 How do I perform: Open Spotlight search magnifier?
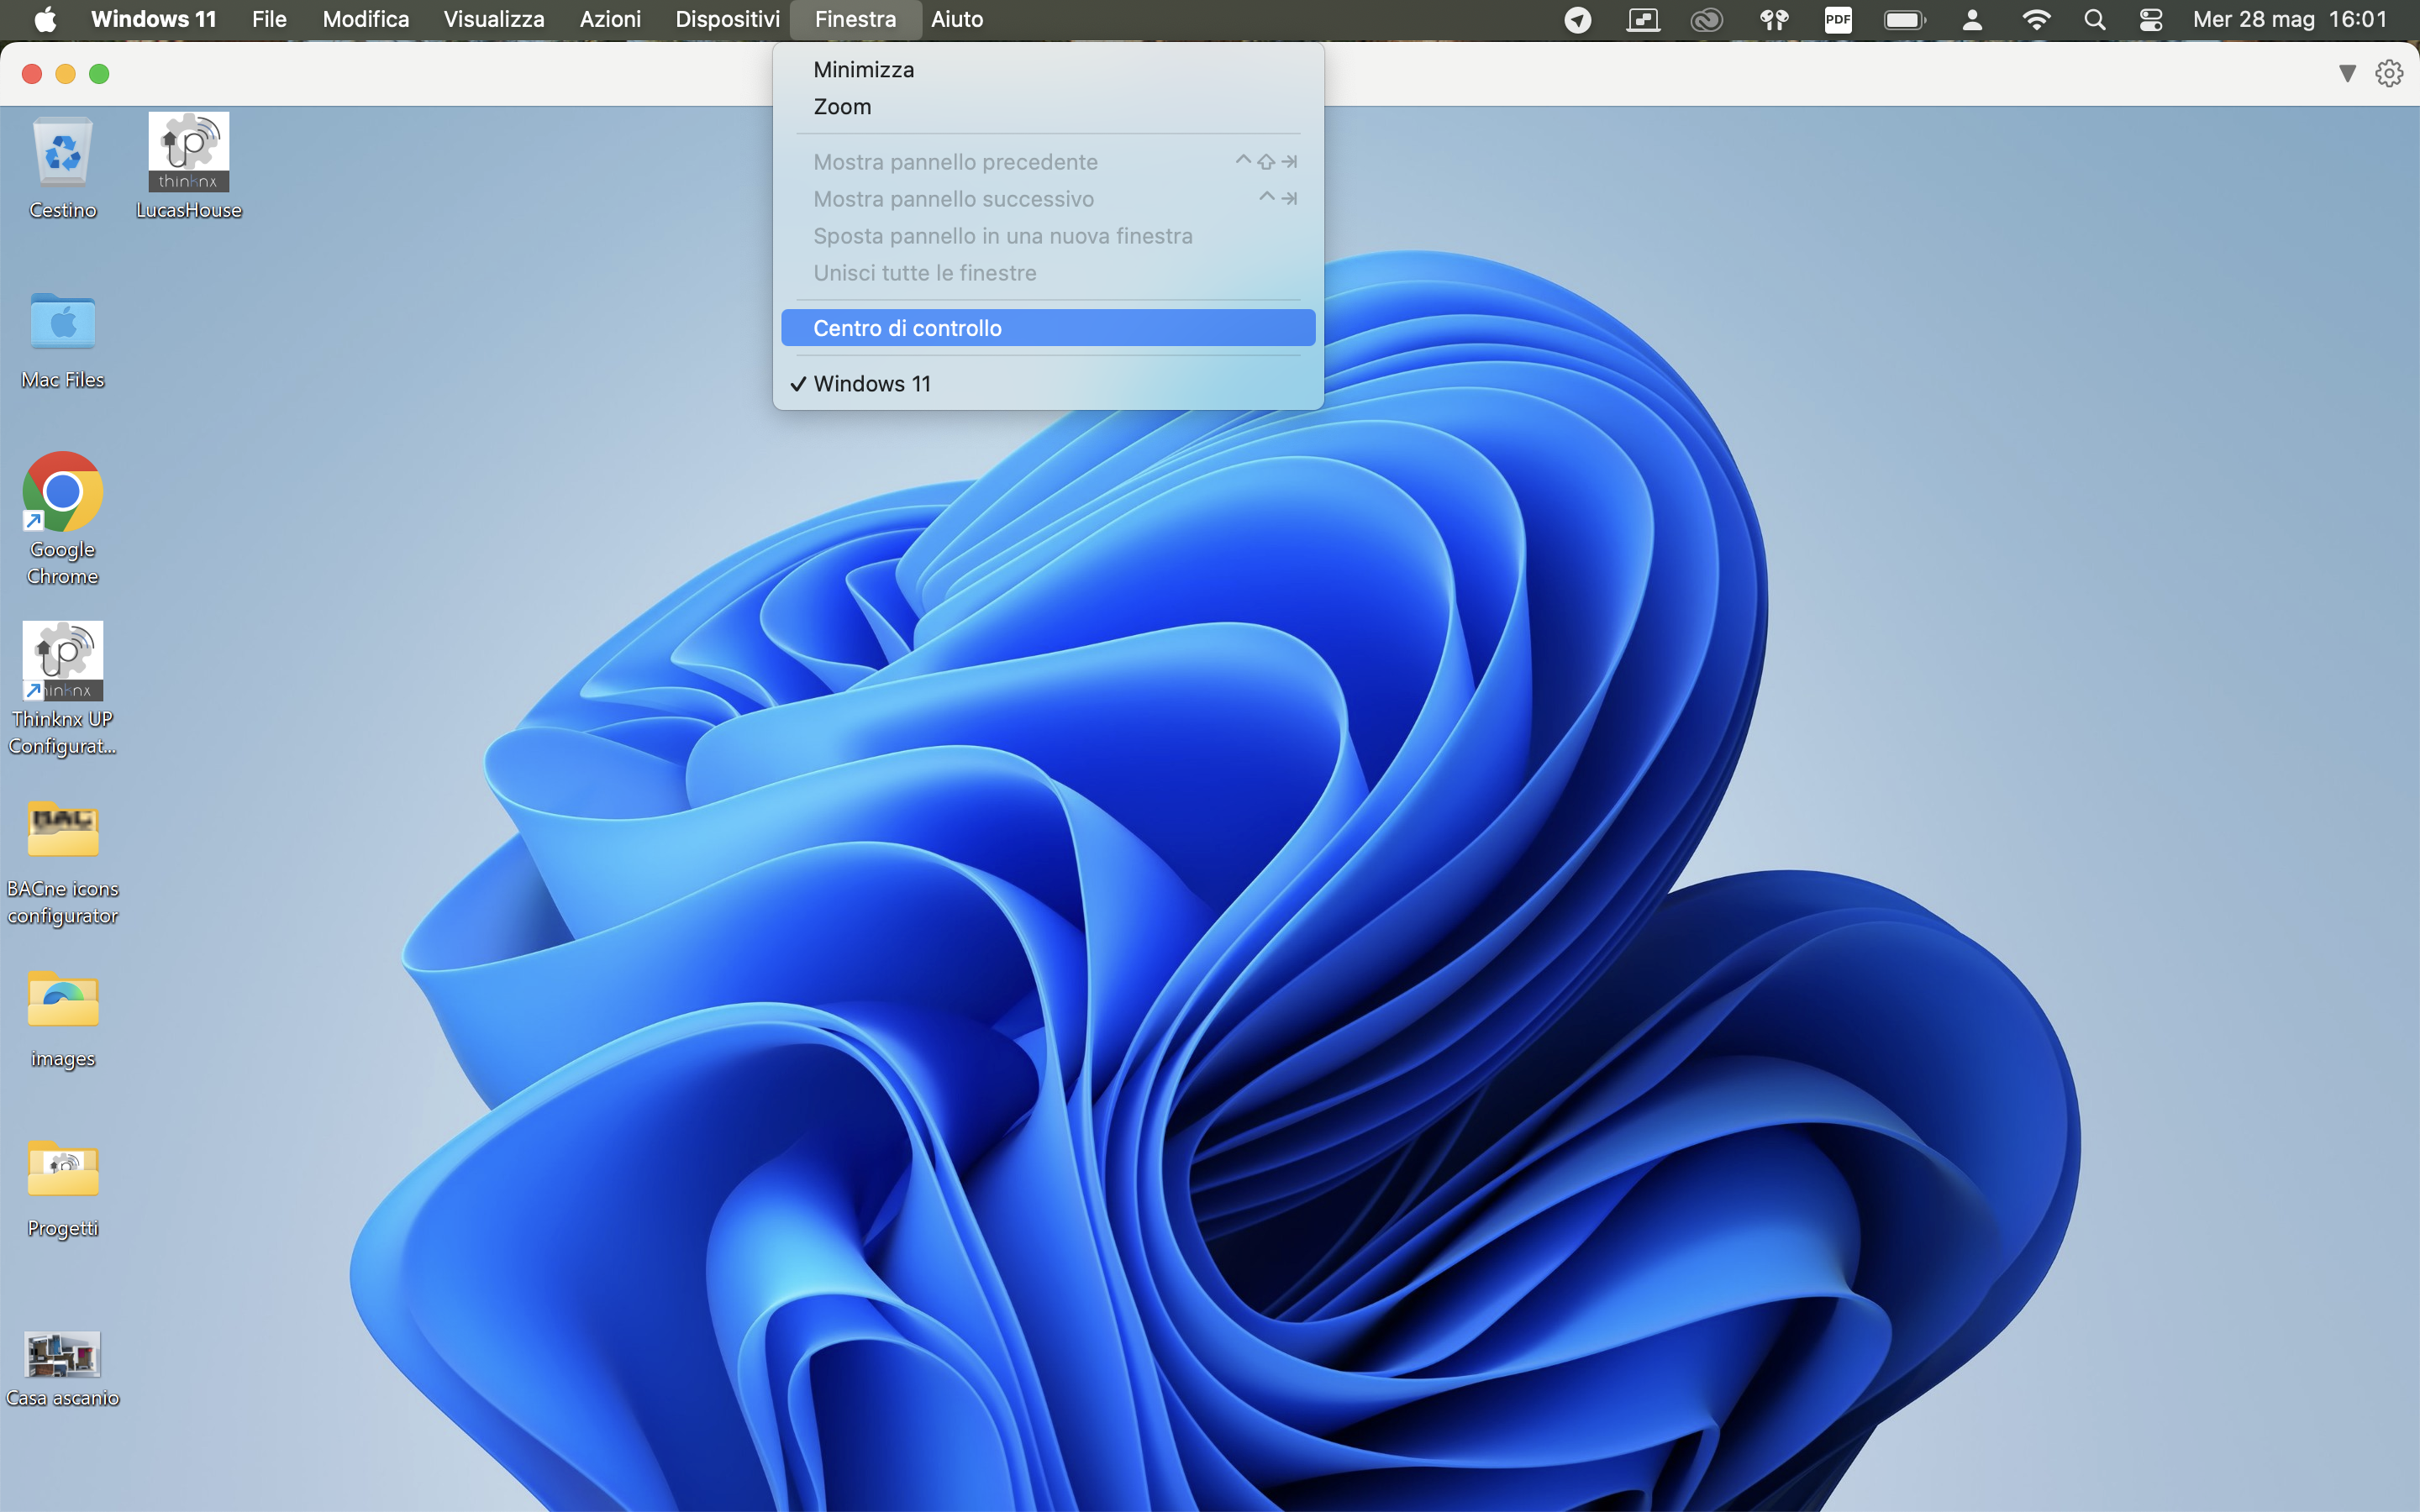(2095, 19)
